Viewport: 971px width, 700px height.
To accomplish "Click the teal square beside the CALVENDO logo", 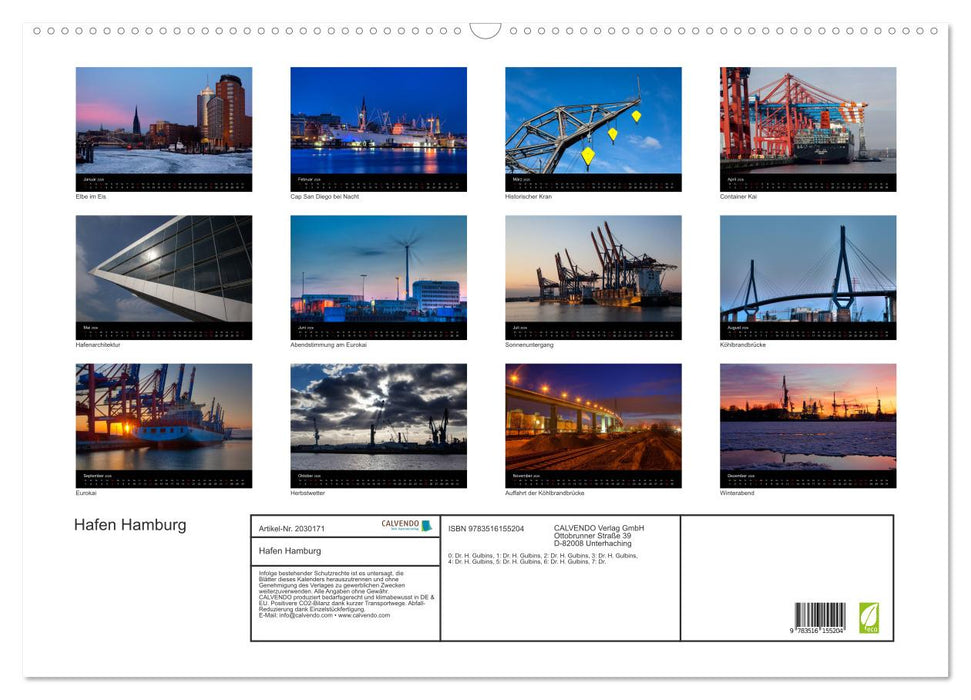I will (427, 527).
